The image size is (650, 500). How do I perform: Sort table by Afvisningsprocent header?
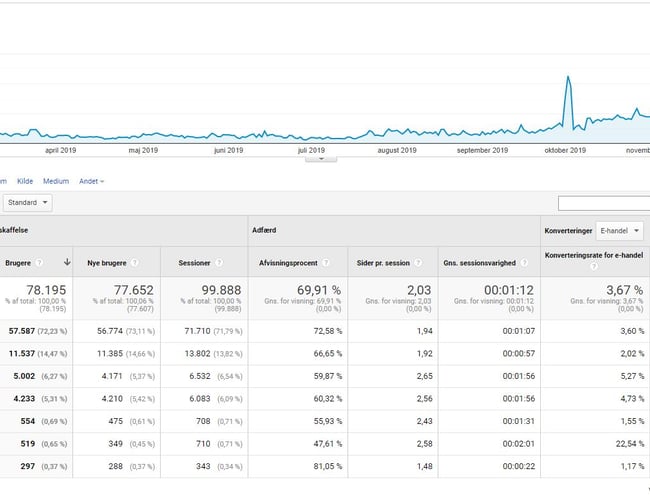288,263
